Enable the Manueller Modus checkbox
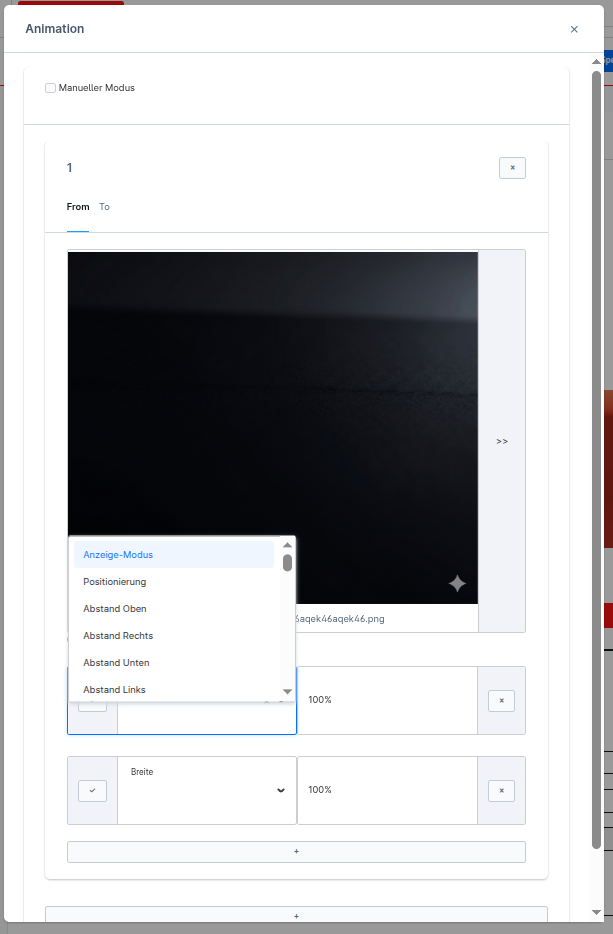The image size is (613, 934). (51, 88)
